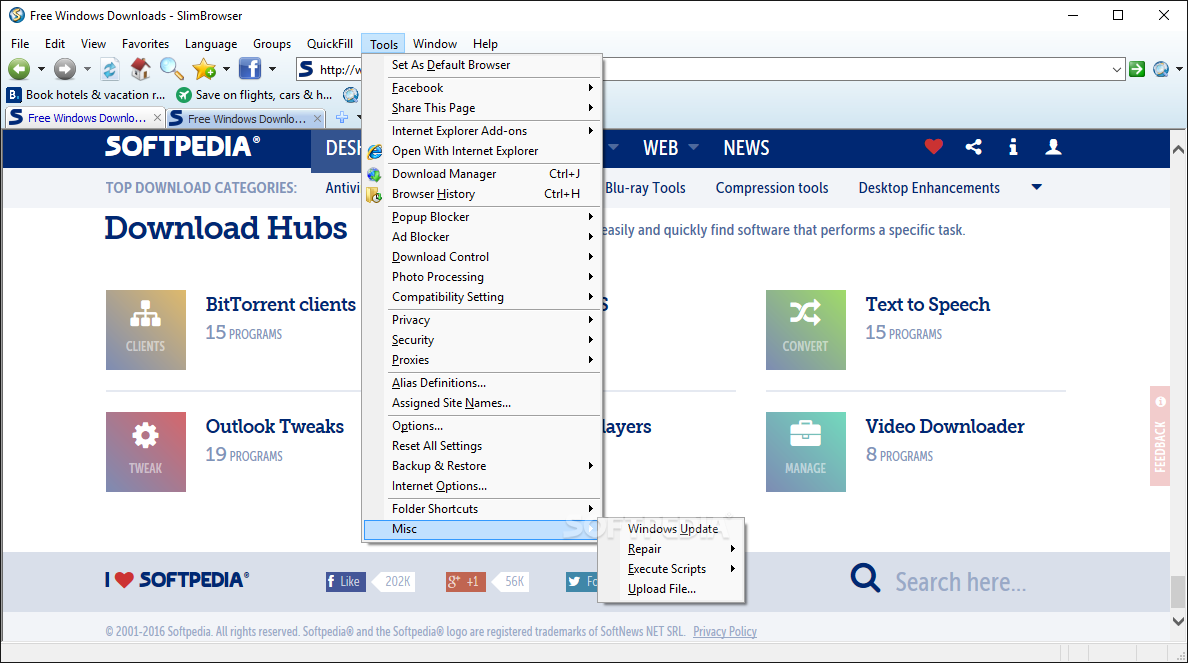1188x663 pixels.
Task: Open search with the magnifier toolbar icon
Action: [171, 69]
